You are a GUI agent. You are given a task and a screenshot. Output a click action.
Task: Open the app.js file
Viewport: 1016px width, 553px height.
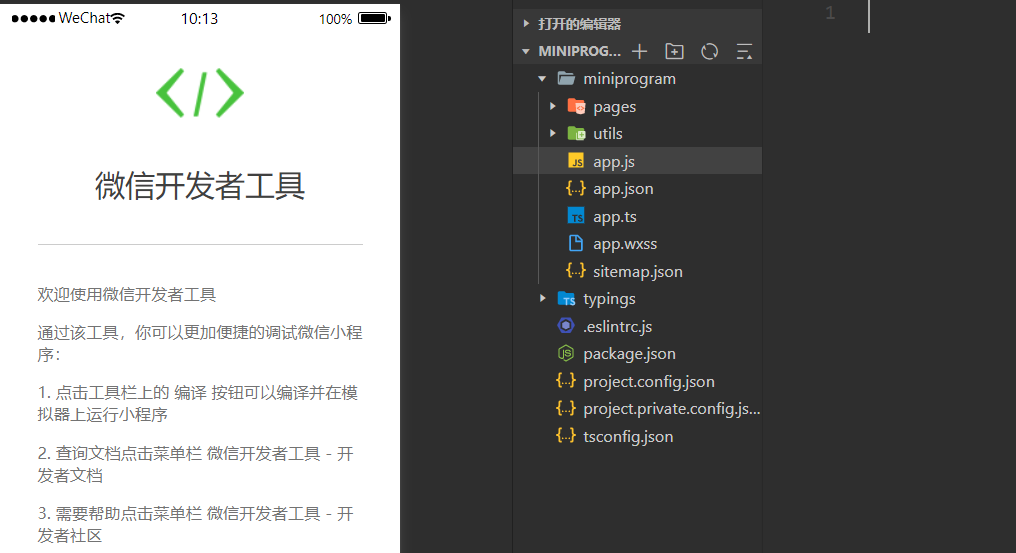click(x=614, y=161)
